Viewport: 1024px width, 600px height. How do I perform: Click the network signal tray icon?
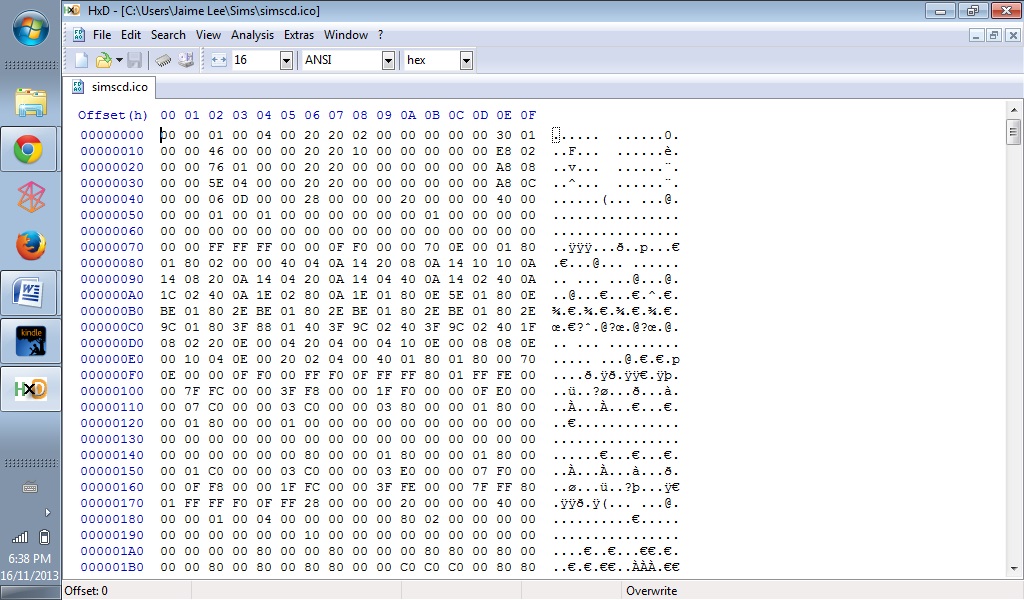coord(20,537)
